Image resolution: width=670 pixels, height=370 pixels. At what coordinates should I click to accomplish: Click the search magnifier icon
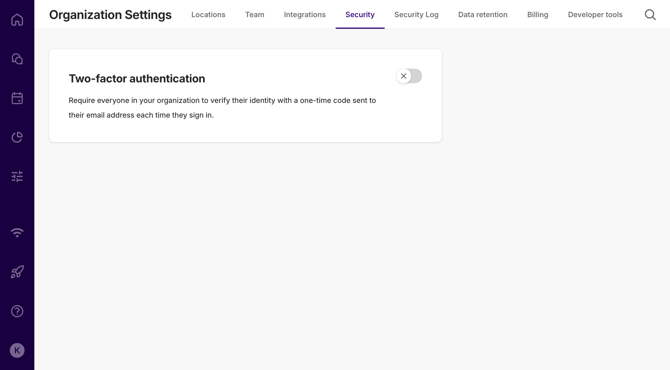(x=650, y=15)
